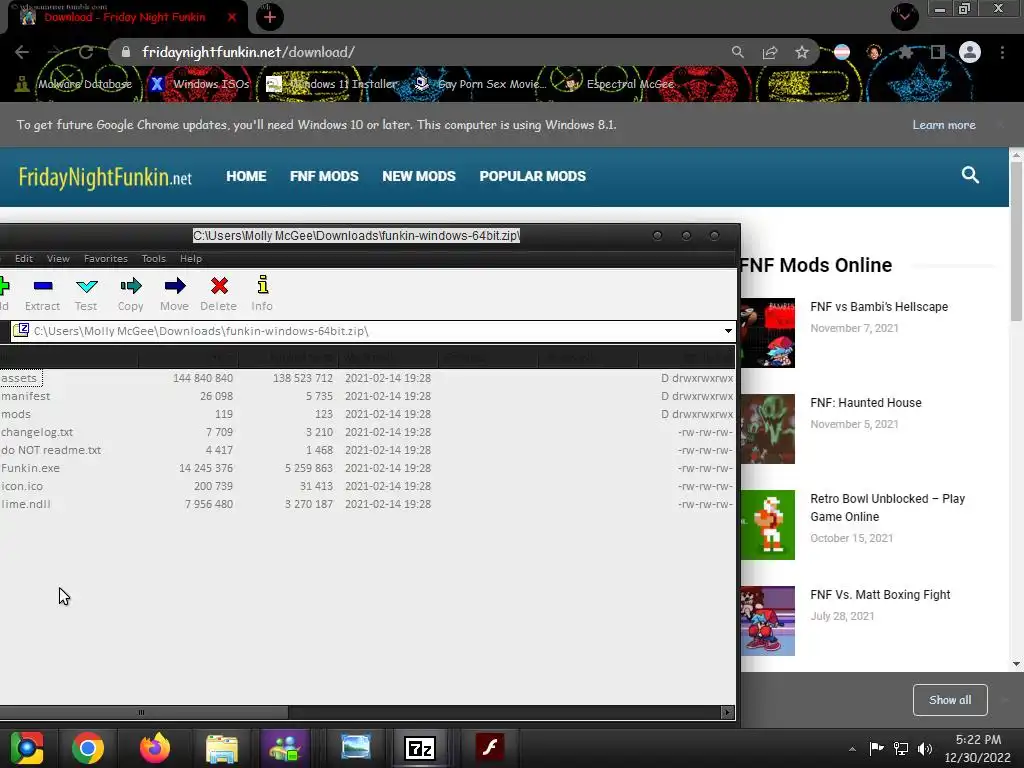Screen dimensions: 1024x768
Task: Click the Extract toolbar icon in 7-Zip
Action: click(x=43, y=286)
